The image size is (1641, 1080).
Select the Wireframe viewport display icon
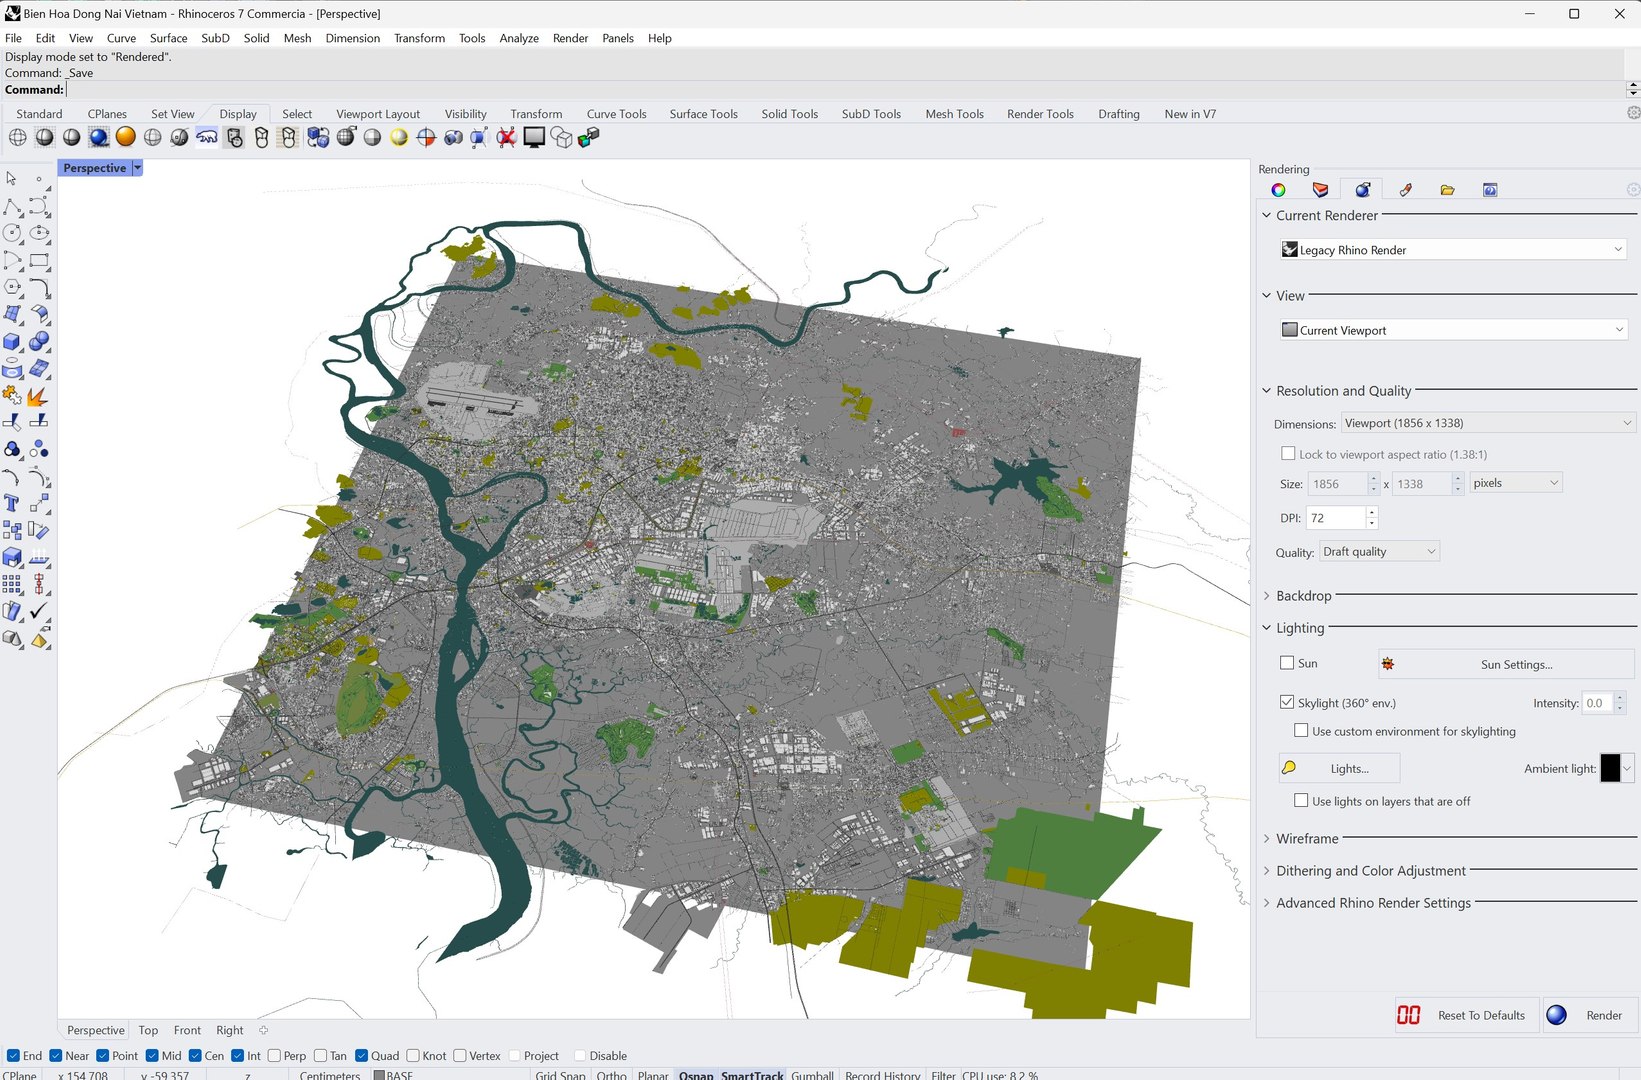18,137
